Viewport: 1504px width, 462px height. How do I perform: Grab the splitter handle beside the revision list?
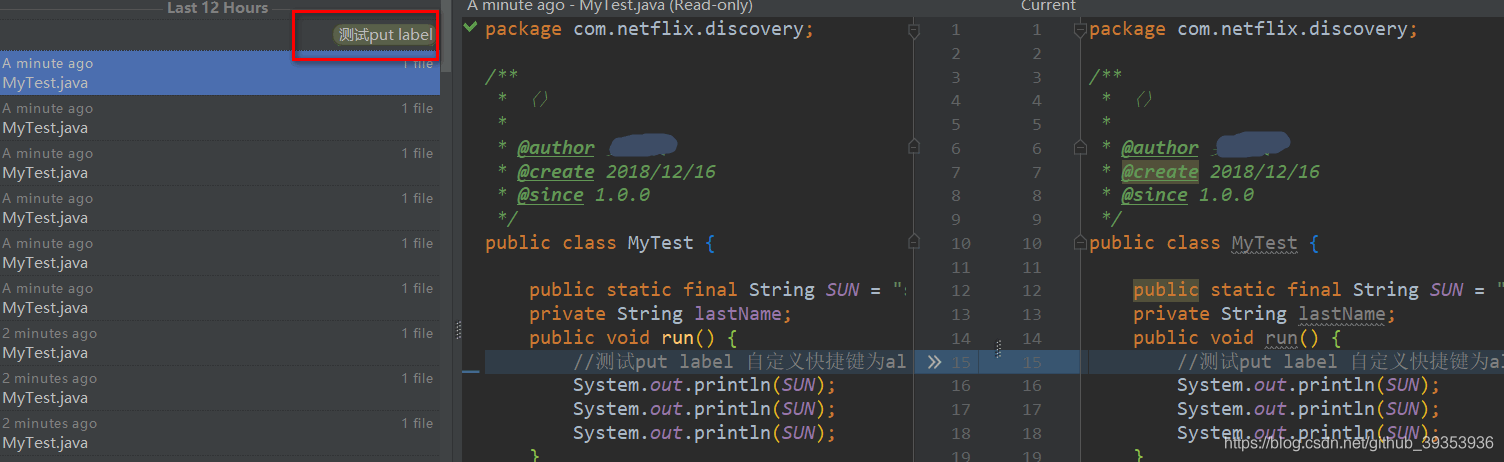pyautogui.click(x=459, y=329)
